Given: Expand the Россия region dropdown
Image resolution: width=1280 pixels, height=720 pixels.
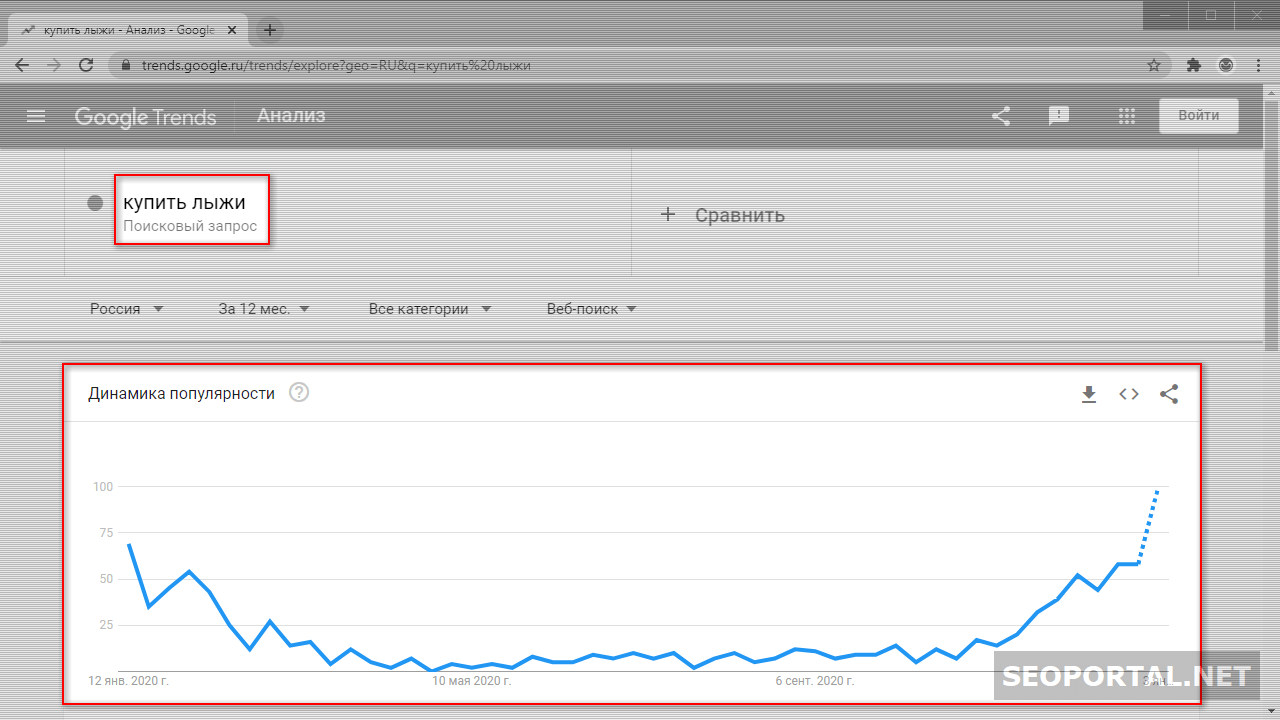Looking at the screenshot, I should pos(126,309).
